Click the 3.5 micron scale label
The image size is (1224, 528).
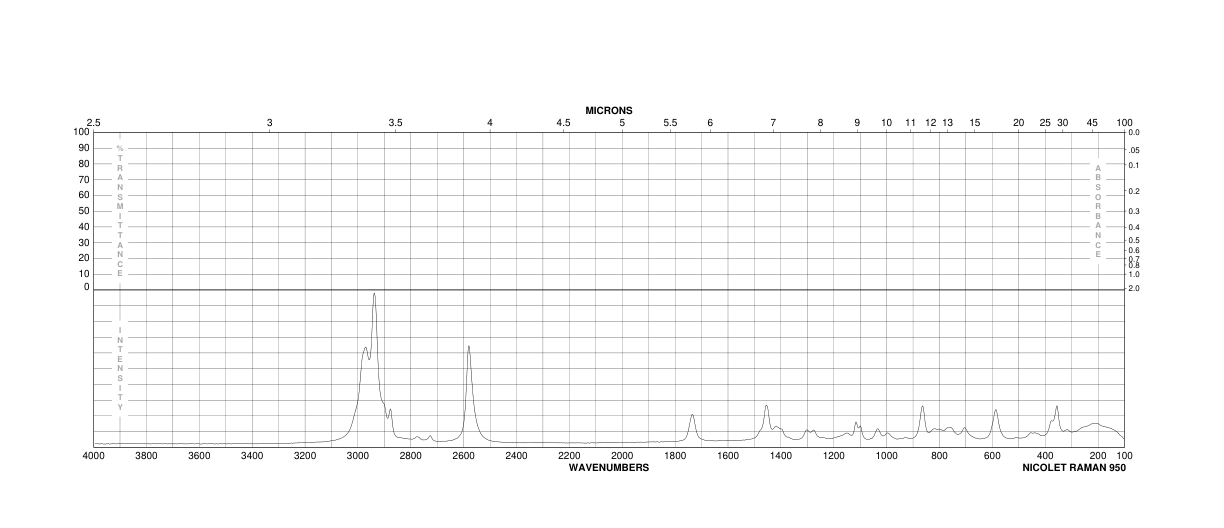pyautogui.click(x=395, y=123)
